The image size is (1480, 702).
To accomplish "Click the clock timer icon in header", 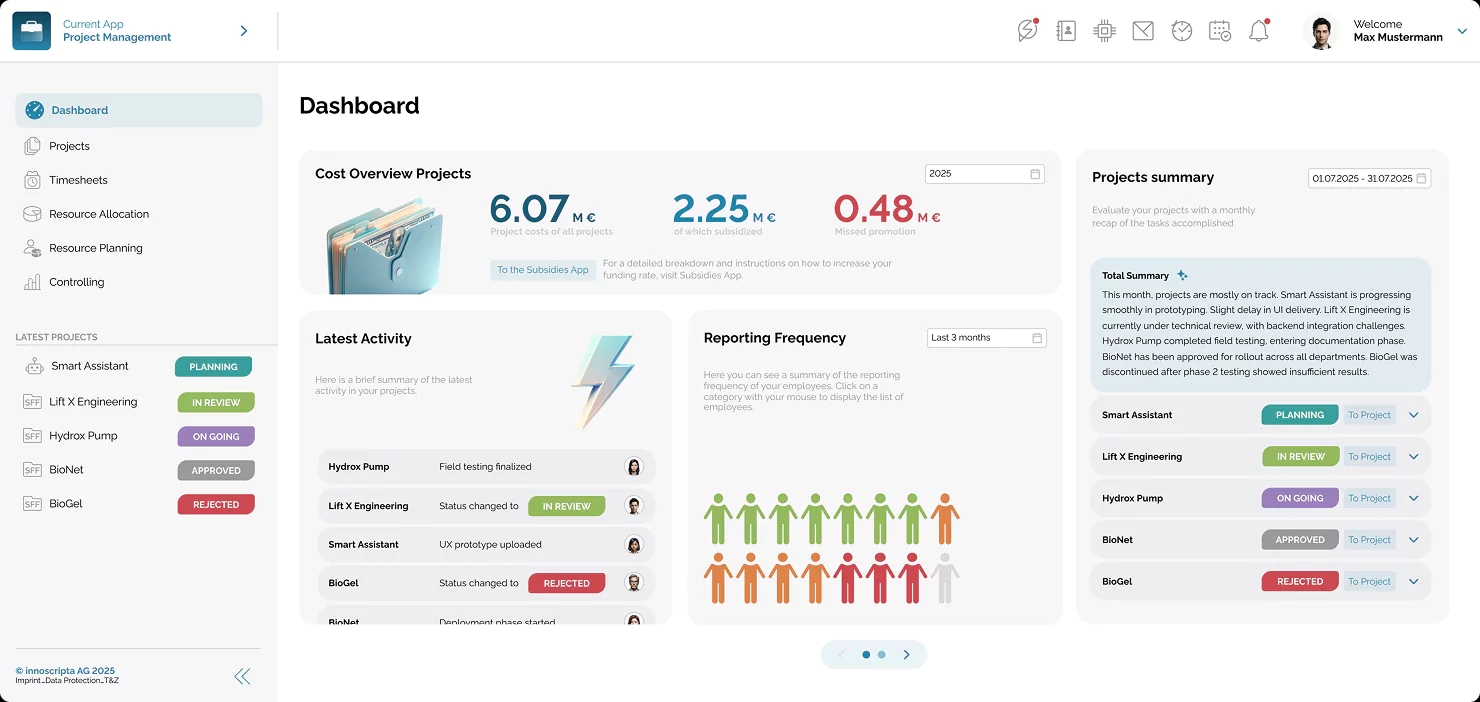I will (x=1182, y=31).
